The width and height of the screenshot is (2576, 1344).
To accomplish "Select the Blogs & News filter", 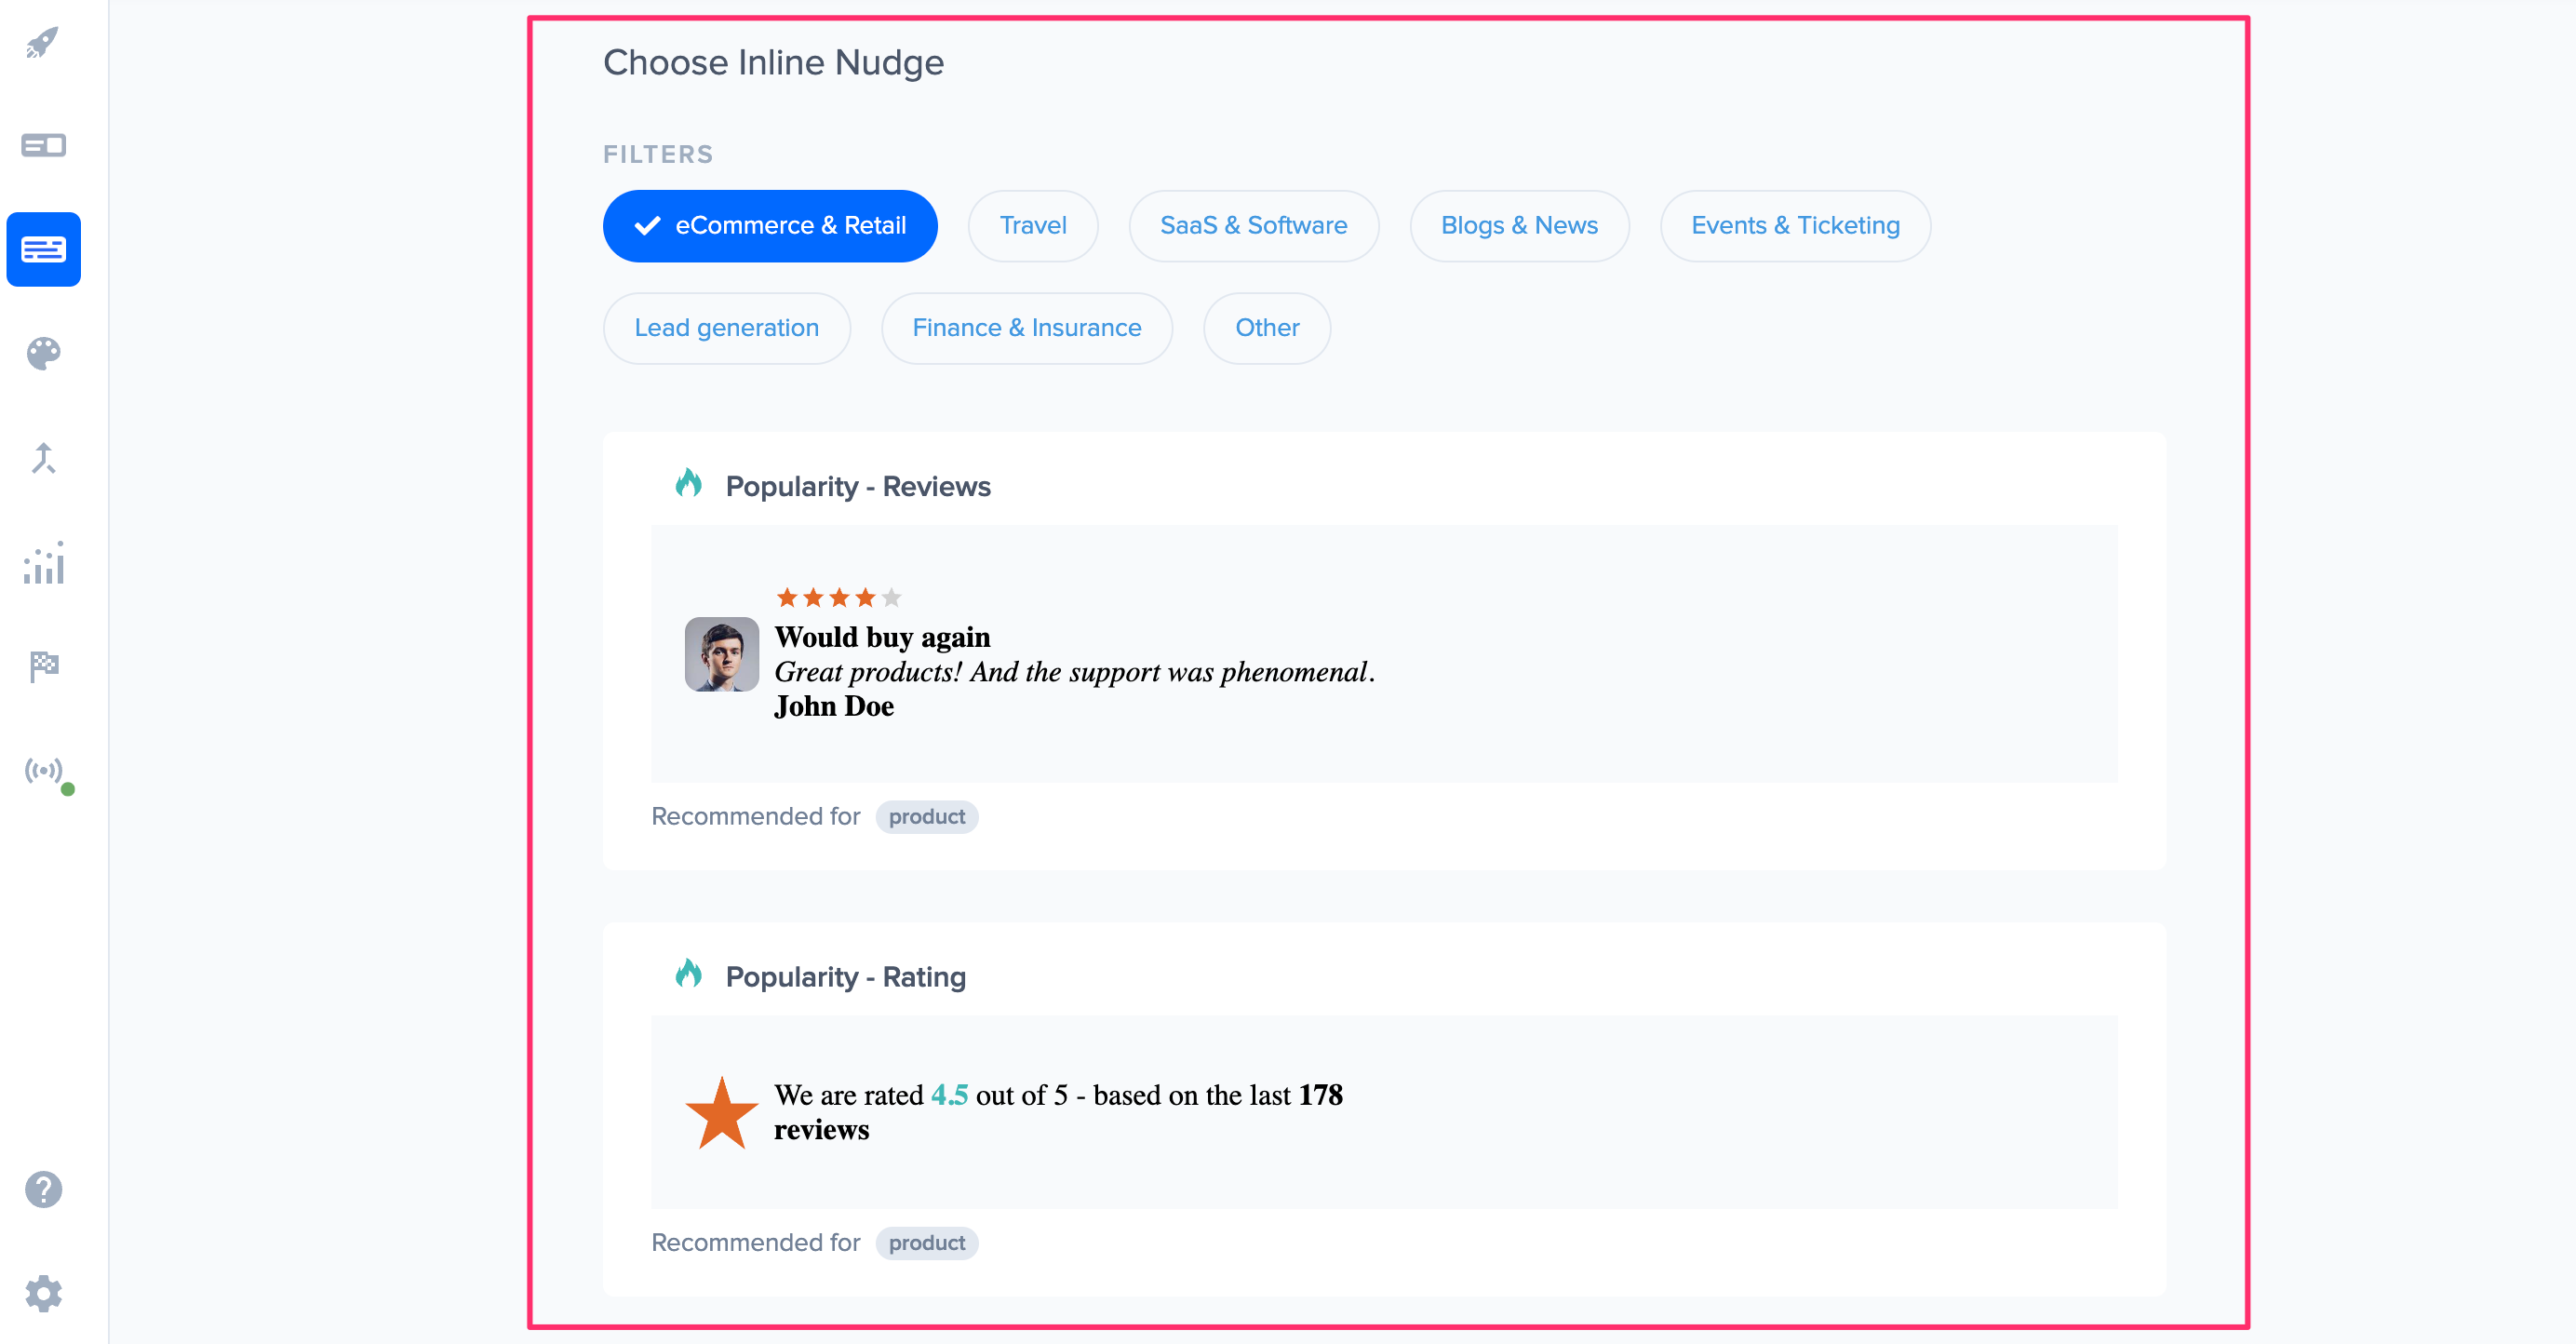I will tap(1518, 226).
